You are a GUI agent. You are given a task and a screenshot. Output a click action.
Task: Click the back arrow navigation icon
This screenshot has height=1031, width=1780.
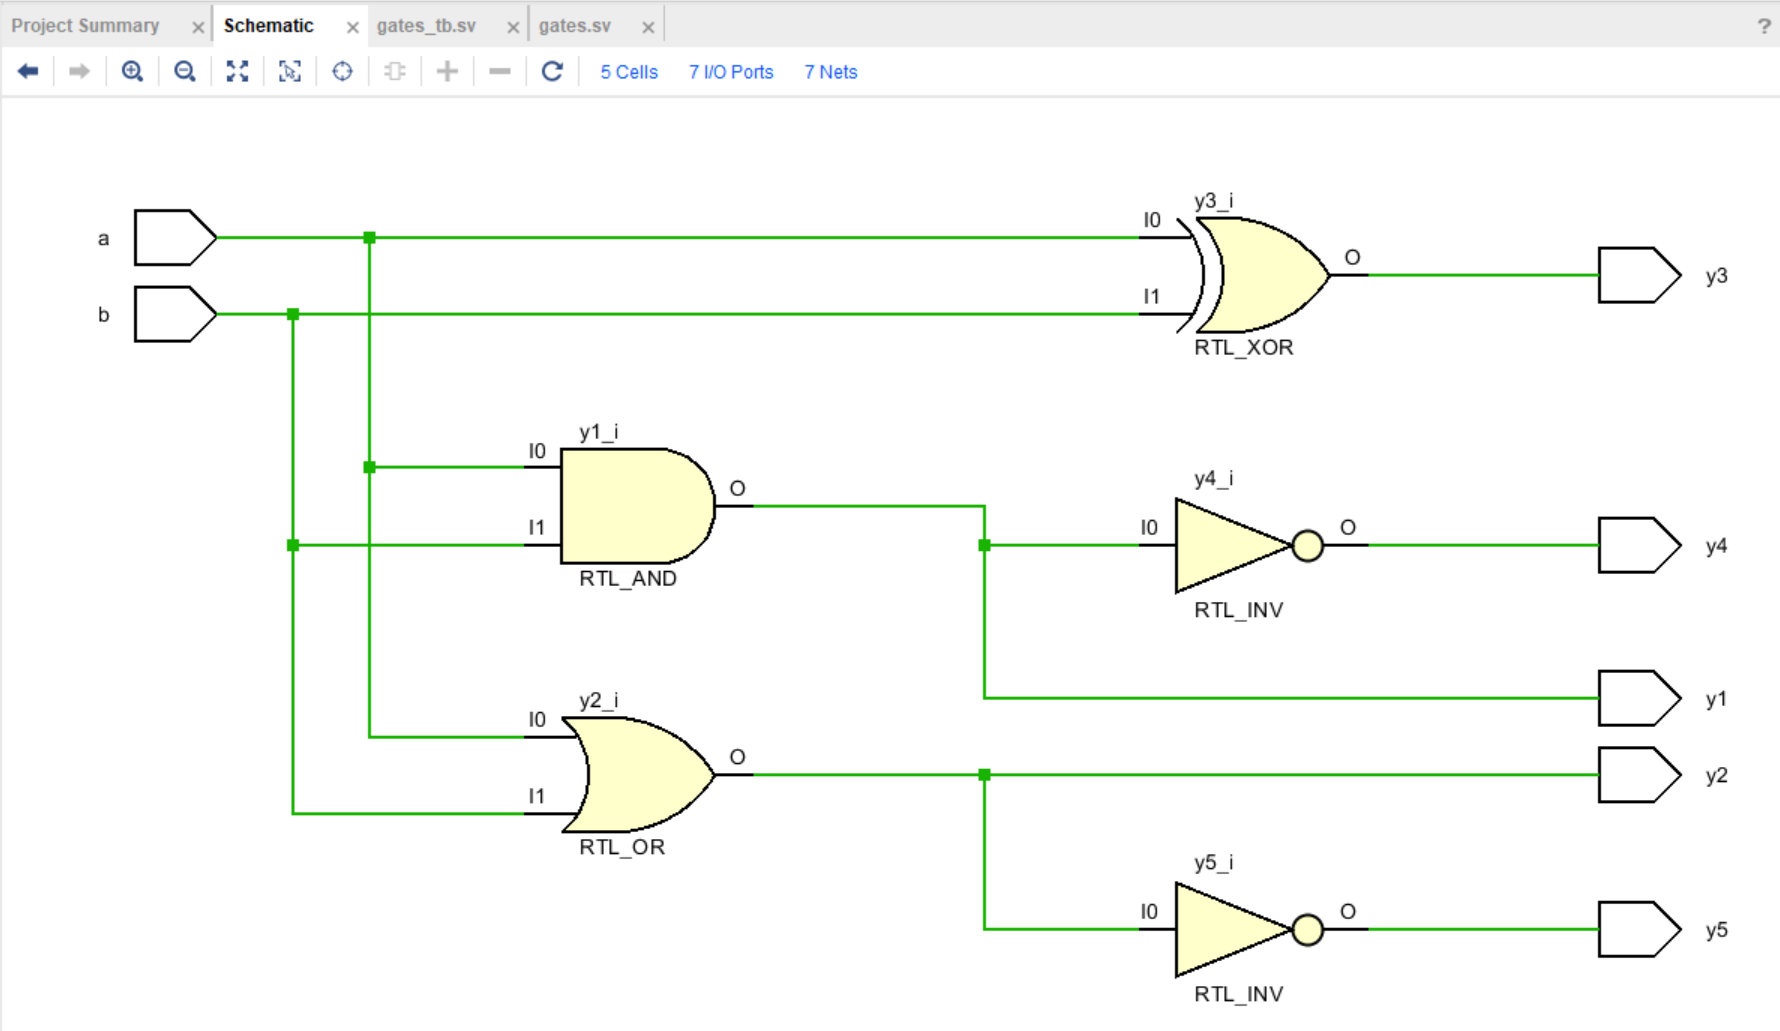[x=28, y=71]
